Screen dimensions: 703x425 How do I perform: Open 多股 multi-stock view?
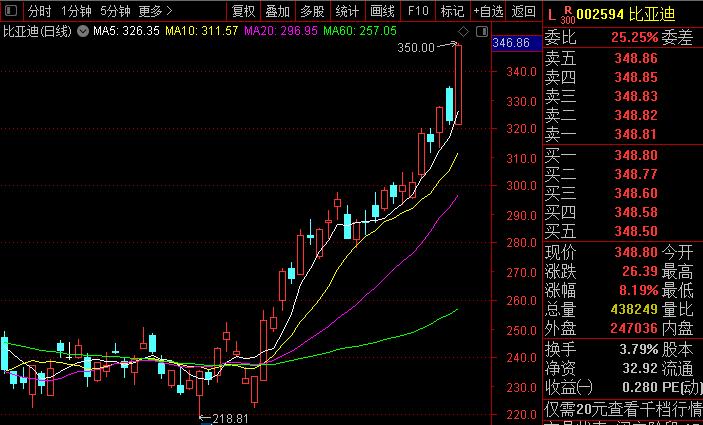click(312, 11)
